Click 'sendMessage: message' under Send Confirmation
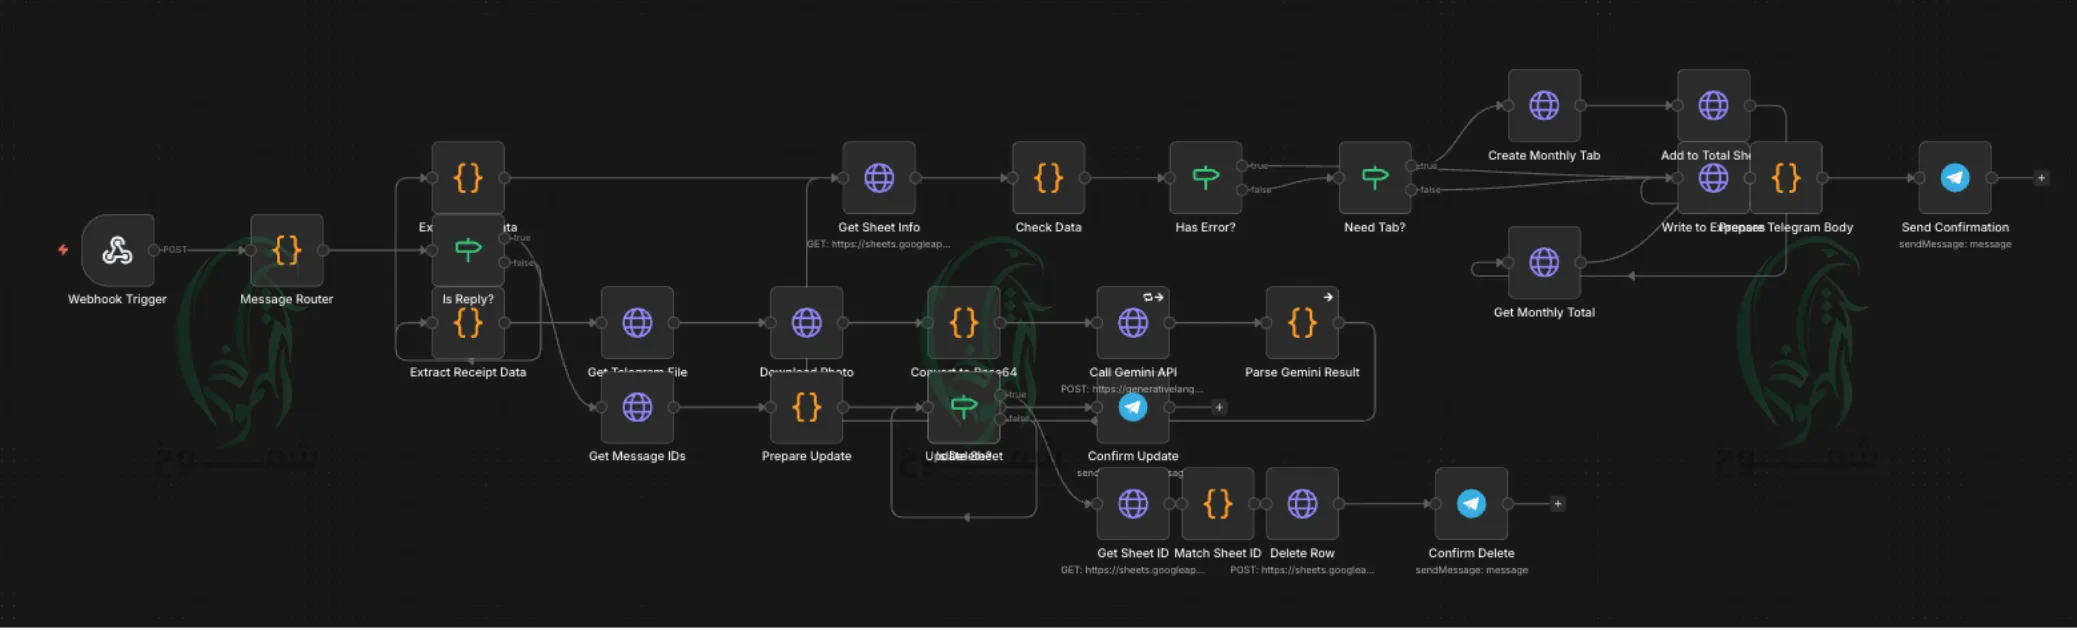This screenshot has height=631, width=2077. 1955,244
